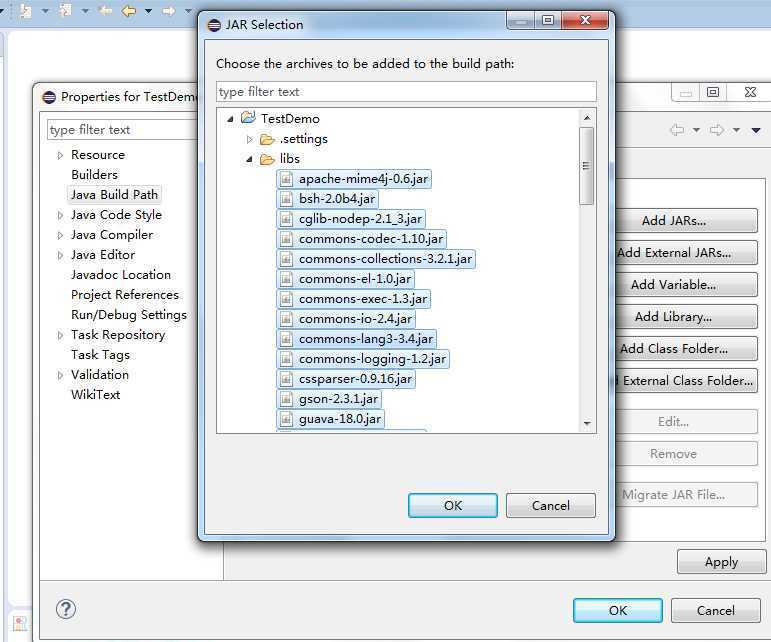Open Builders properties page
771x642 pixels.
(94, 175)
